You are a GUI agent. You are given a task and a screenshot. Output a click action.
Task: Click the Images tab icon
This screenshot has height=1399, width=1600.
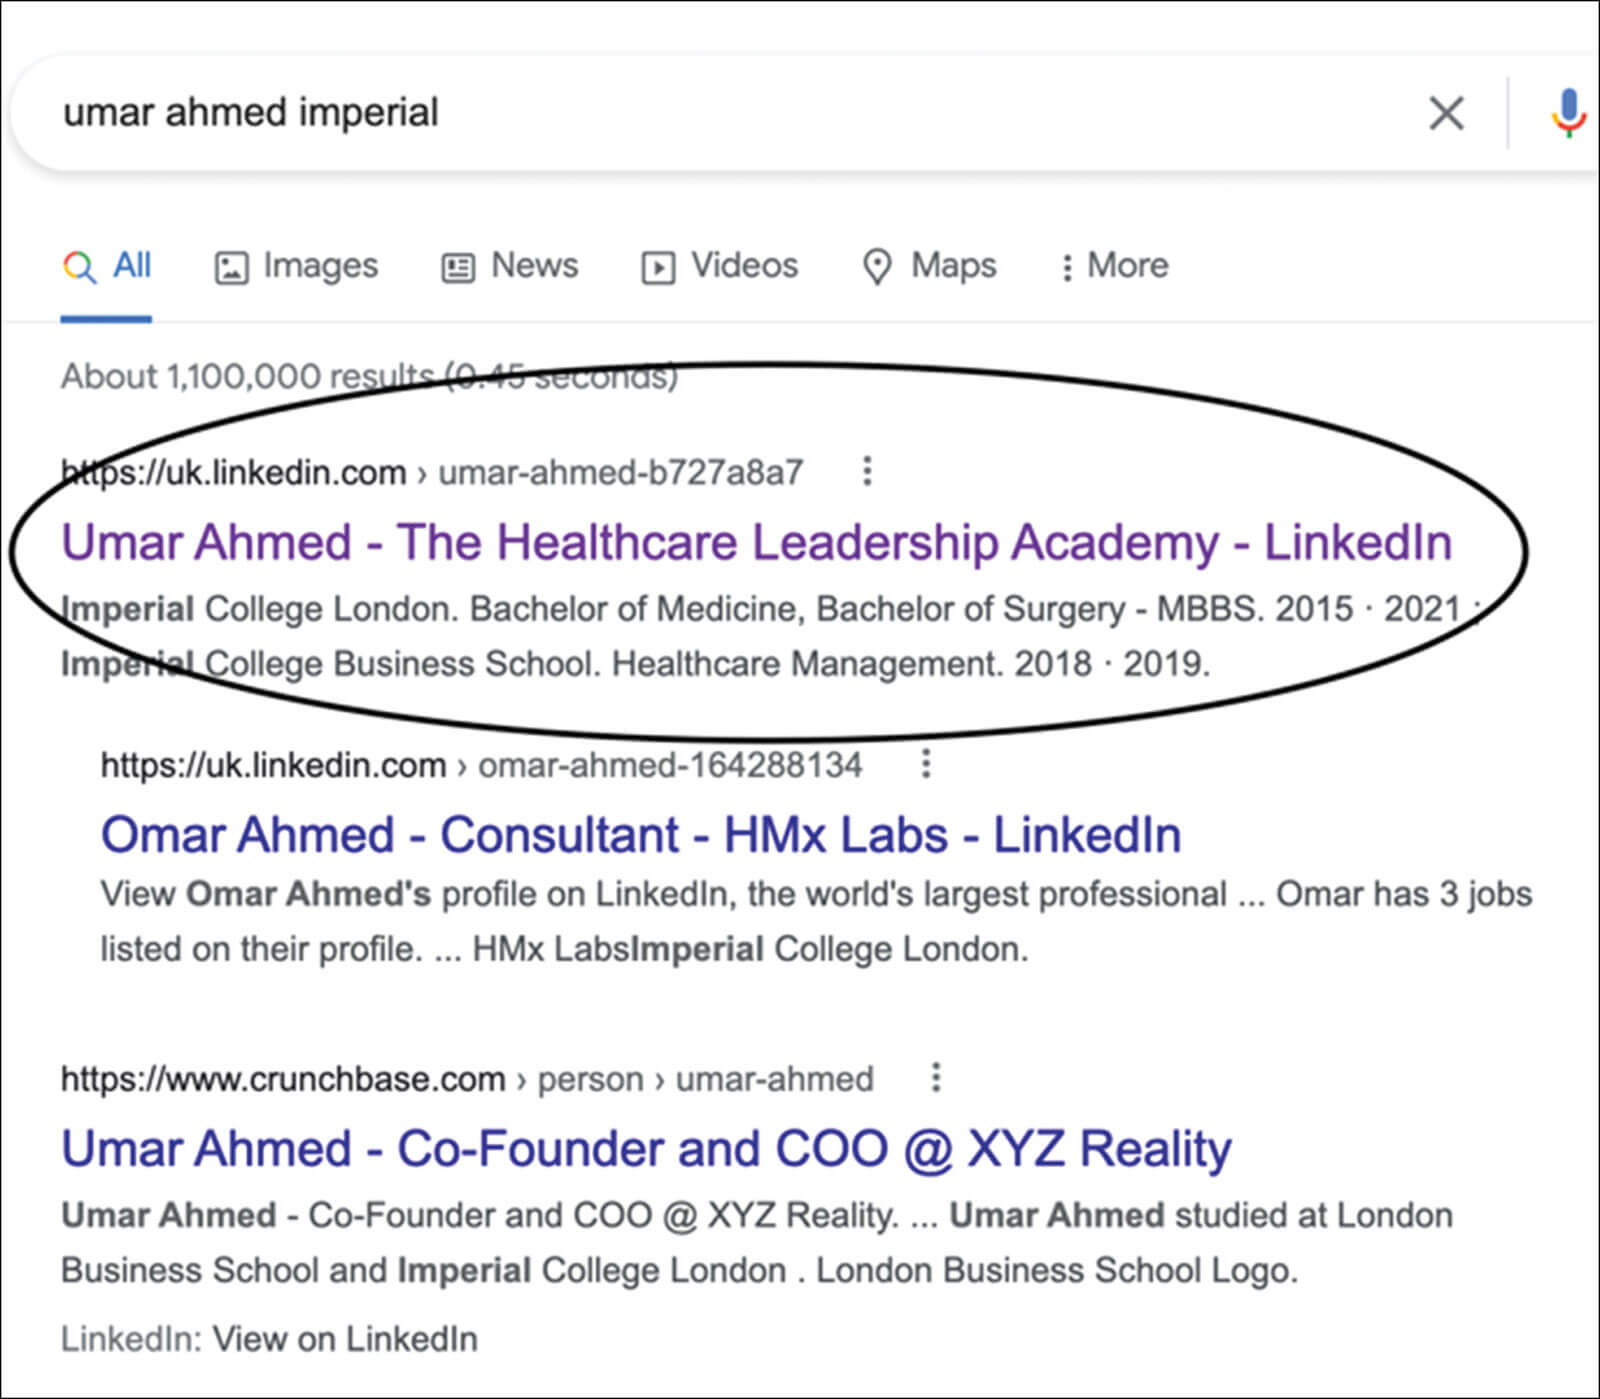click(231, 268)
